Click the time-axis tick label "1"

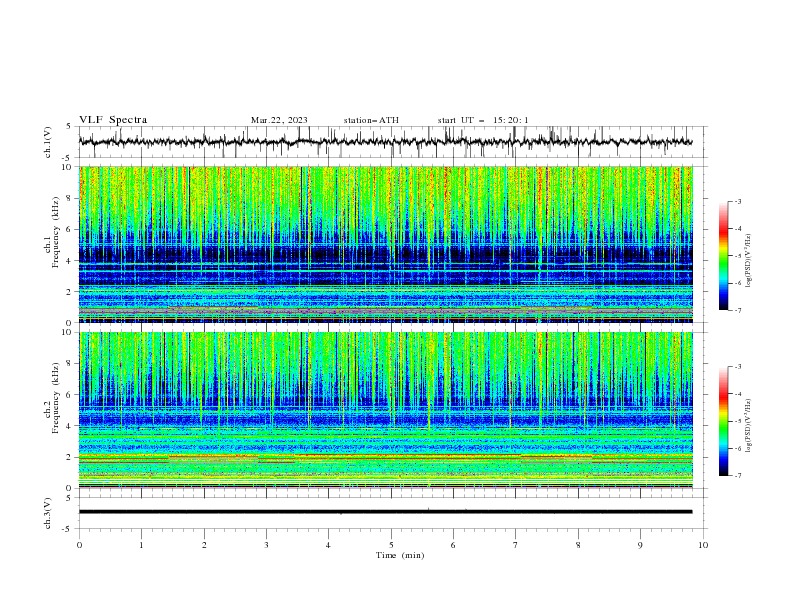[141, 545]
